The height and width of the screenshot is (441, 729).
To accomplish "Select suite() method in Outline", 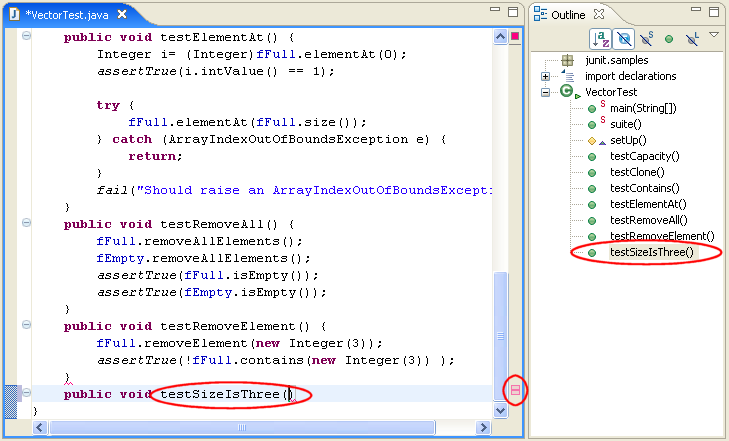I will coord(626,124).
